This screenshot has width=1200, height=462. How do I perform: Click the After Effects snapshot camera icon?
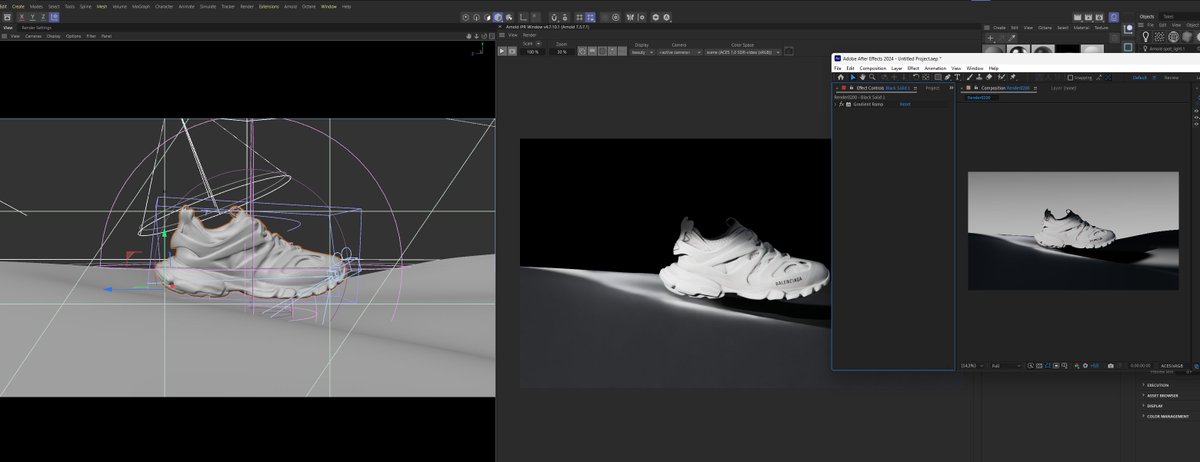[x=1110, y=365]
